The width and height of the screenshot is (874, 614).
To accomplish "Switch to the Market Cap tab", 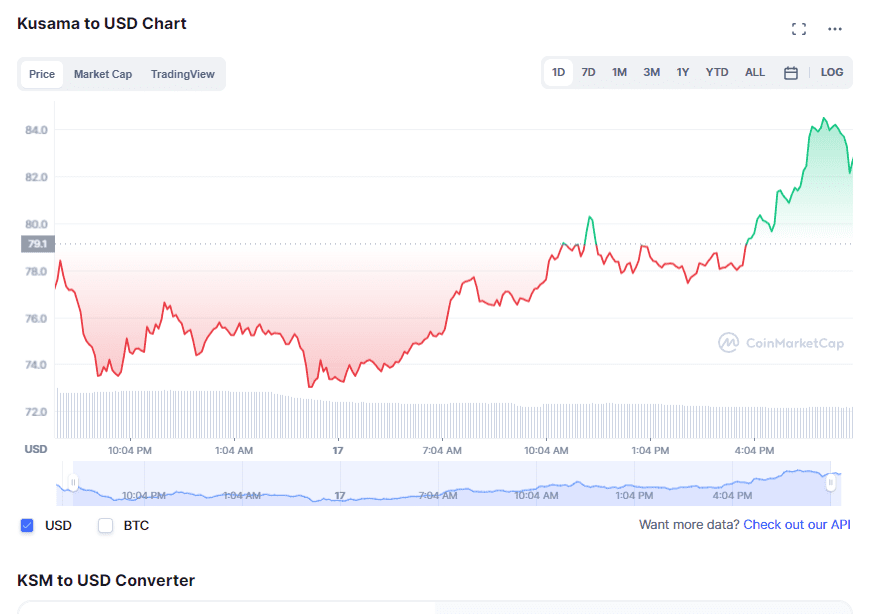I will 103,74.
